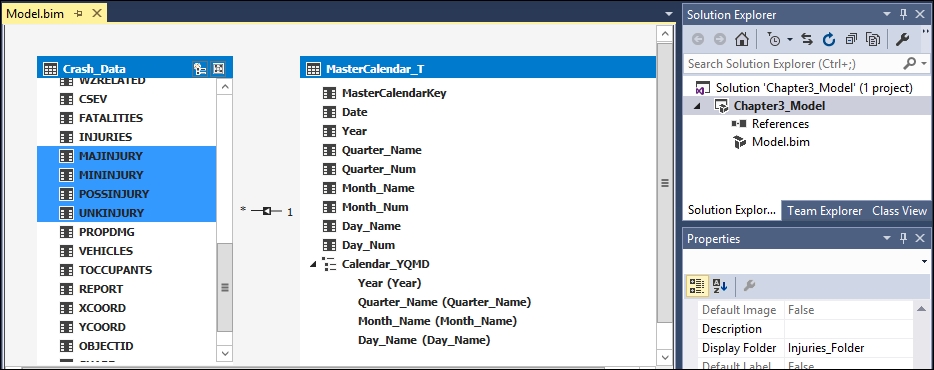This screenshot has width=934, height=370.
Task: Switch to the Team Explorer tab
Action: (x=824, y=210)
